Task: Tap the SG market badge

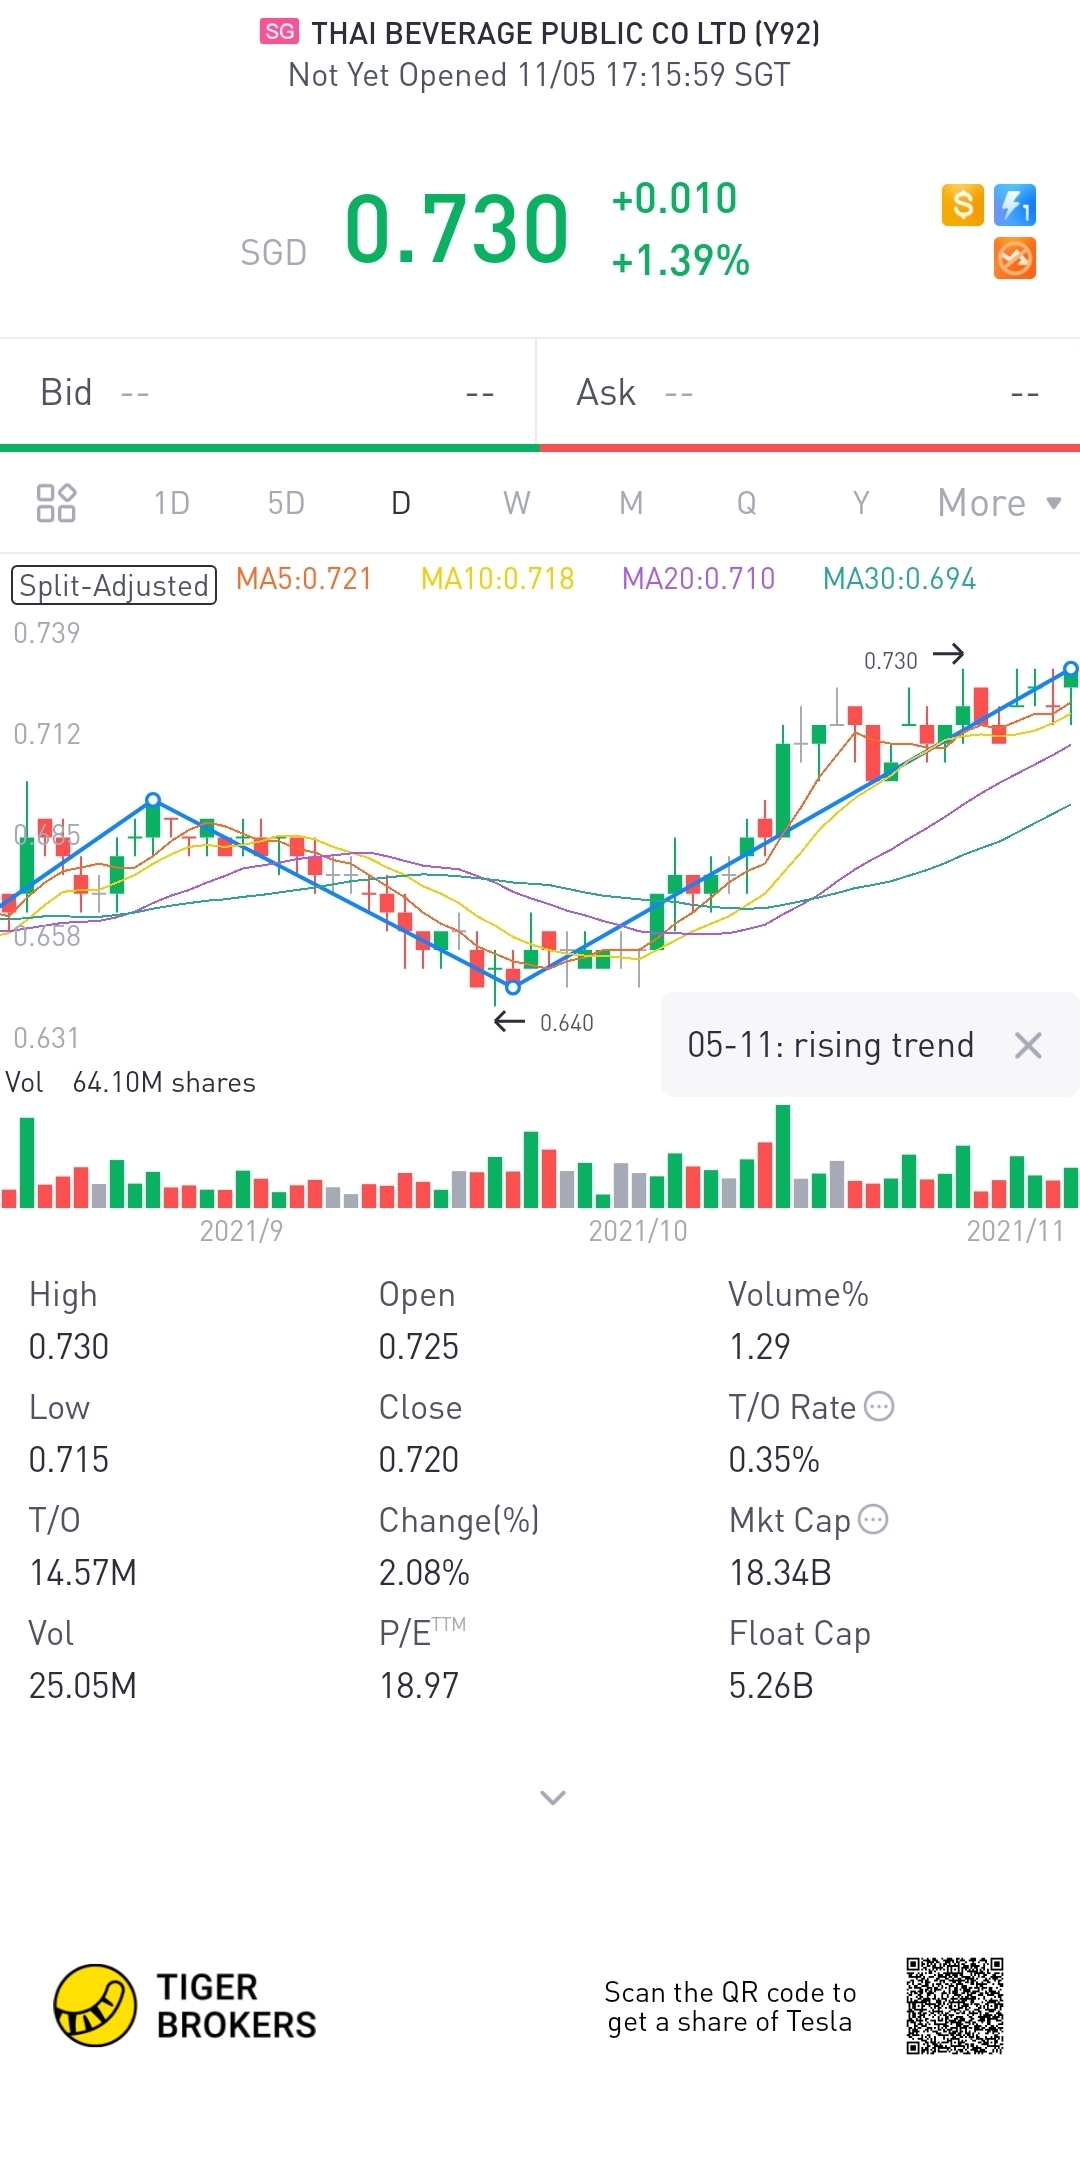Action: pyautogui.click(x=280, y=32)
